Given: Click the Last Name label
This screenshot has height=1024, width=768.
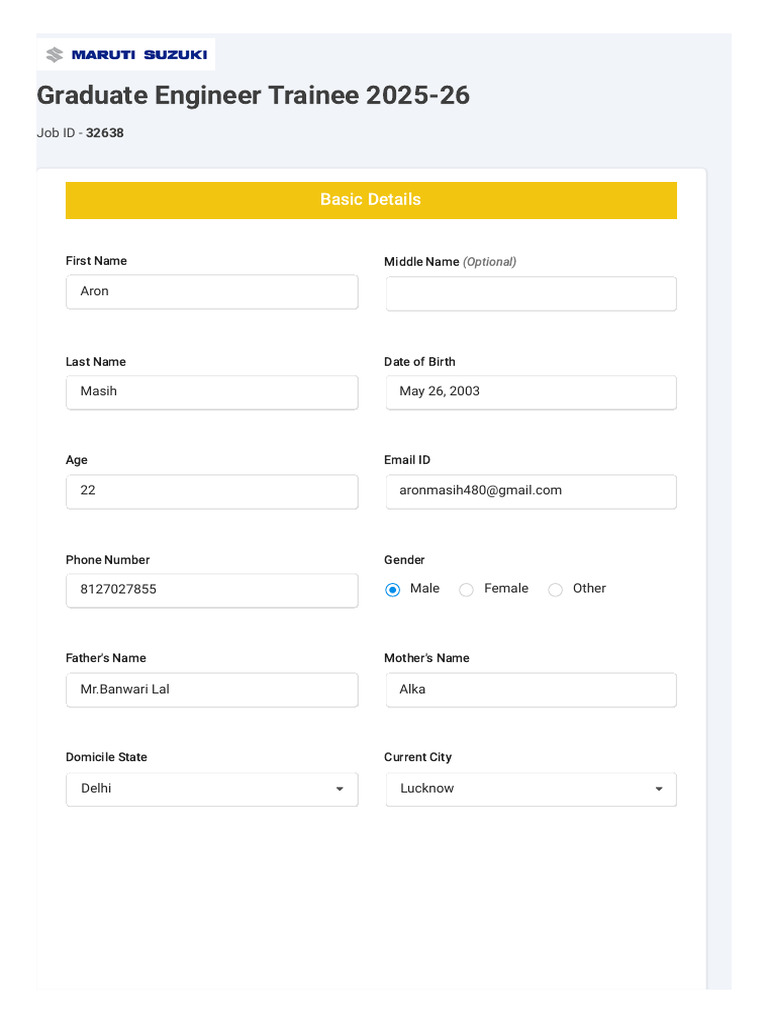Looking at the screenshot, I should (x=95, y=362).
